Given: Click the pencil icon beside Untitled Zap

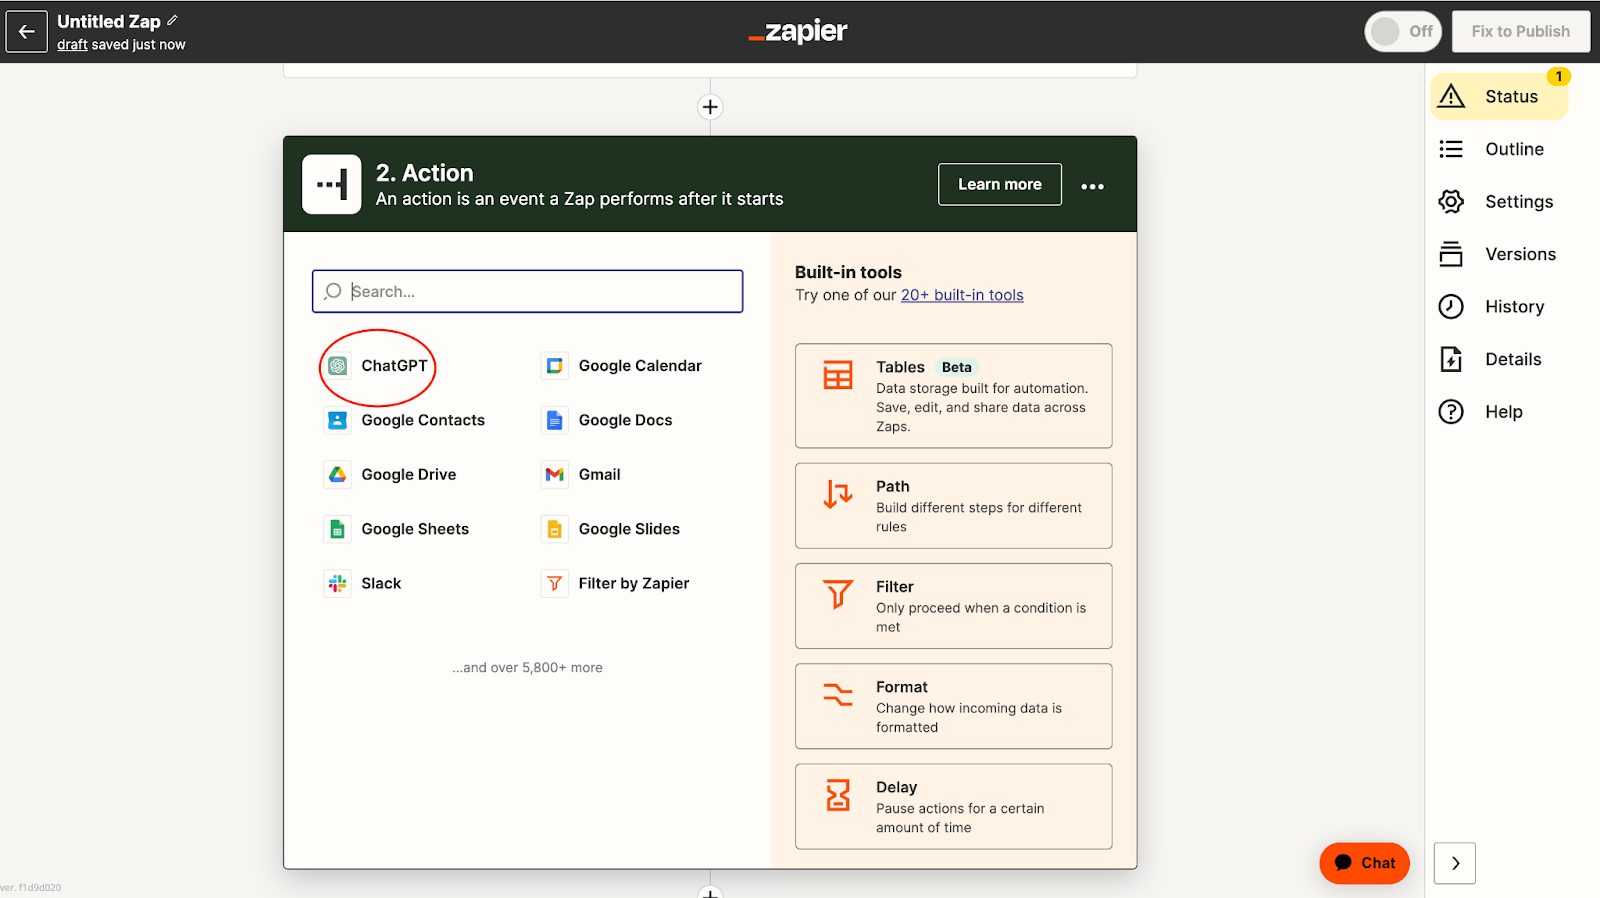Looking at the screenshot, I should coord(173,20).
